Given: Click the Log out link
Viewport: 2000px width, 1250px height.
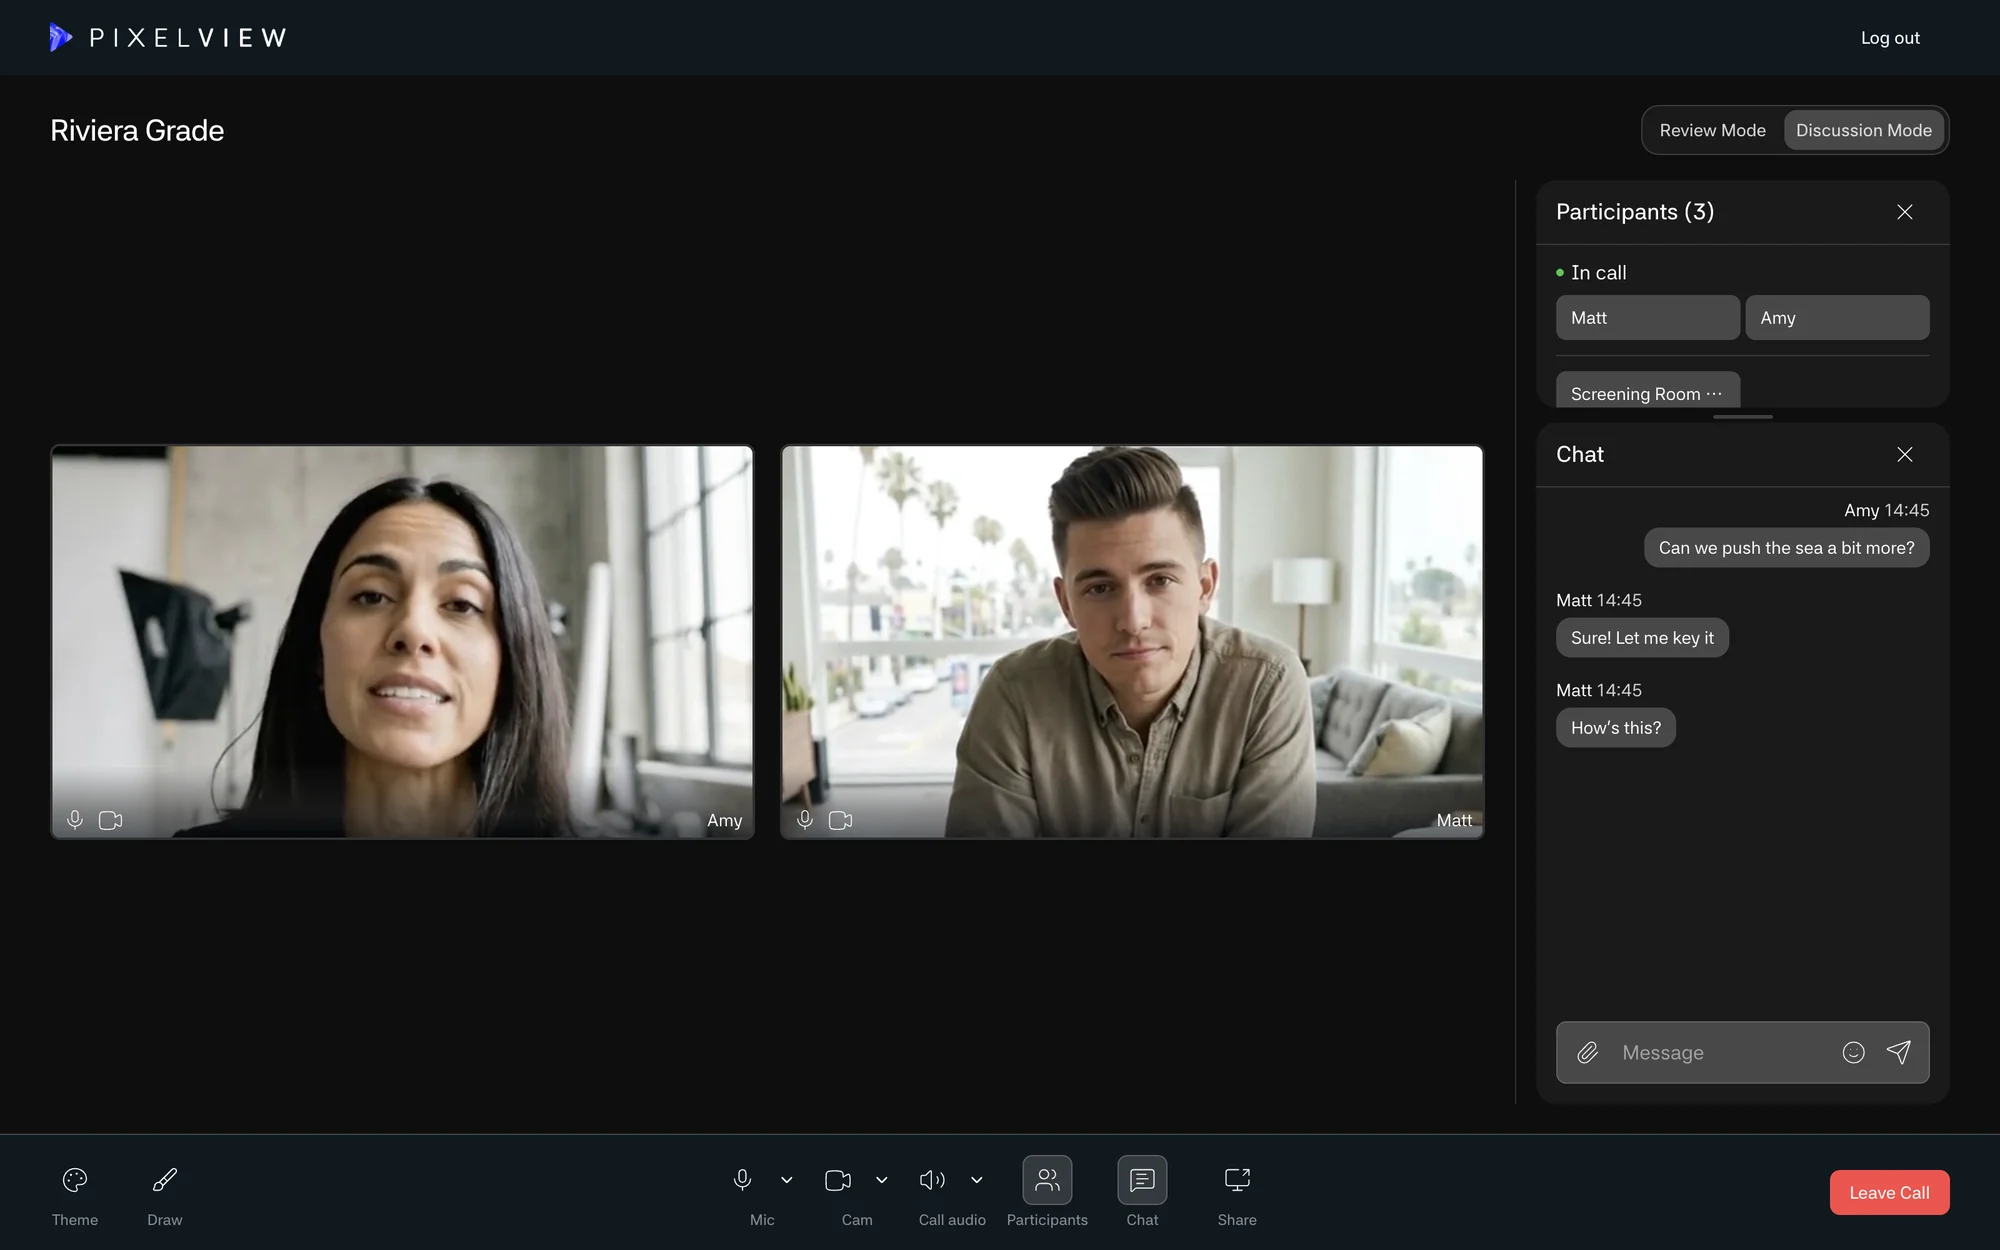Looking at the screenshot, I should pos(1890,38).
